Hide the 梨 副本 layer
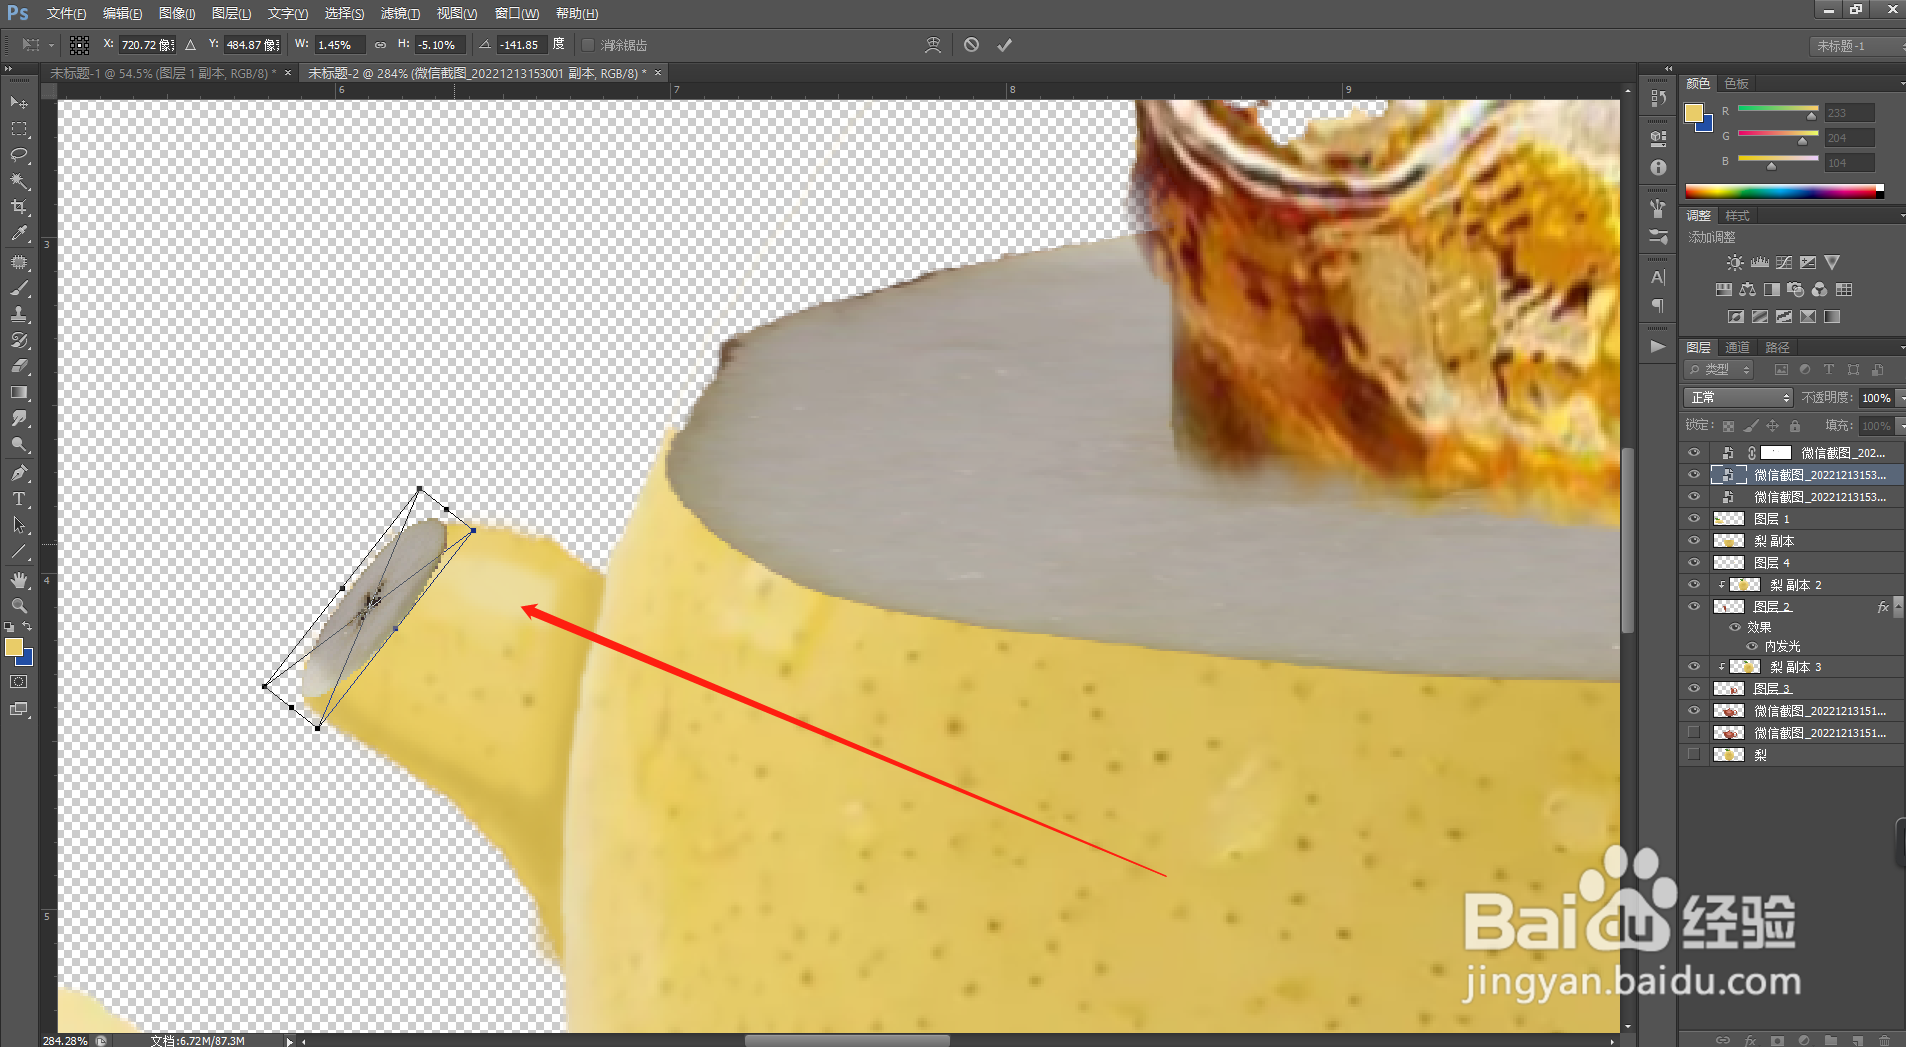 1694,541
